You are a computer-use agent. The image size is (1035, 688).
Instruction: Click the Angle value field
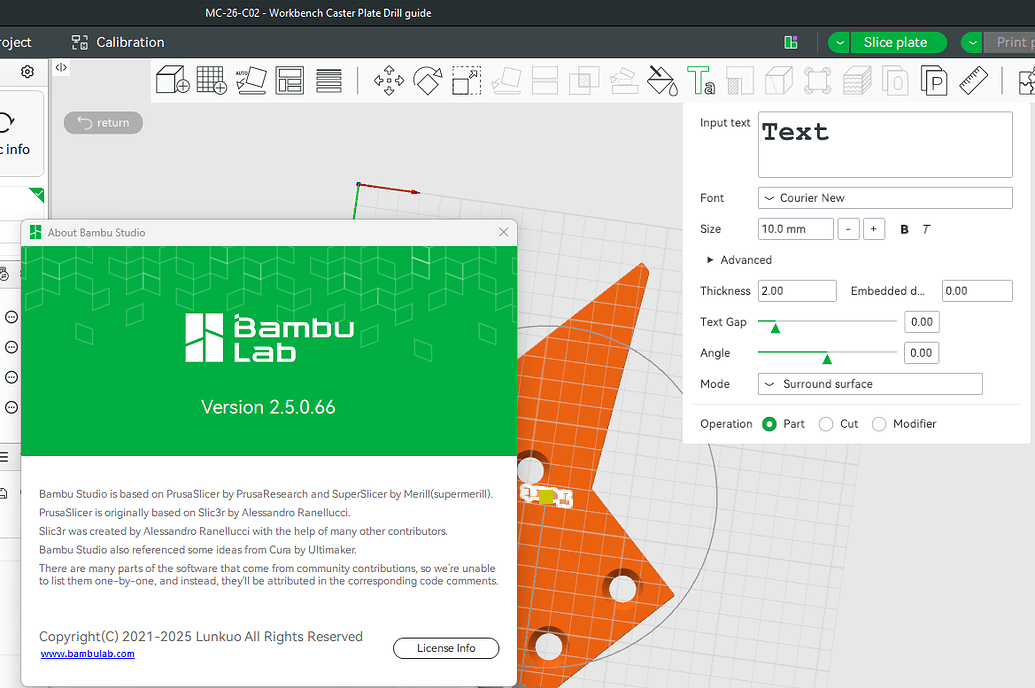921,353
